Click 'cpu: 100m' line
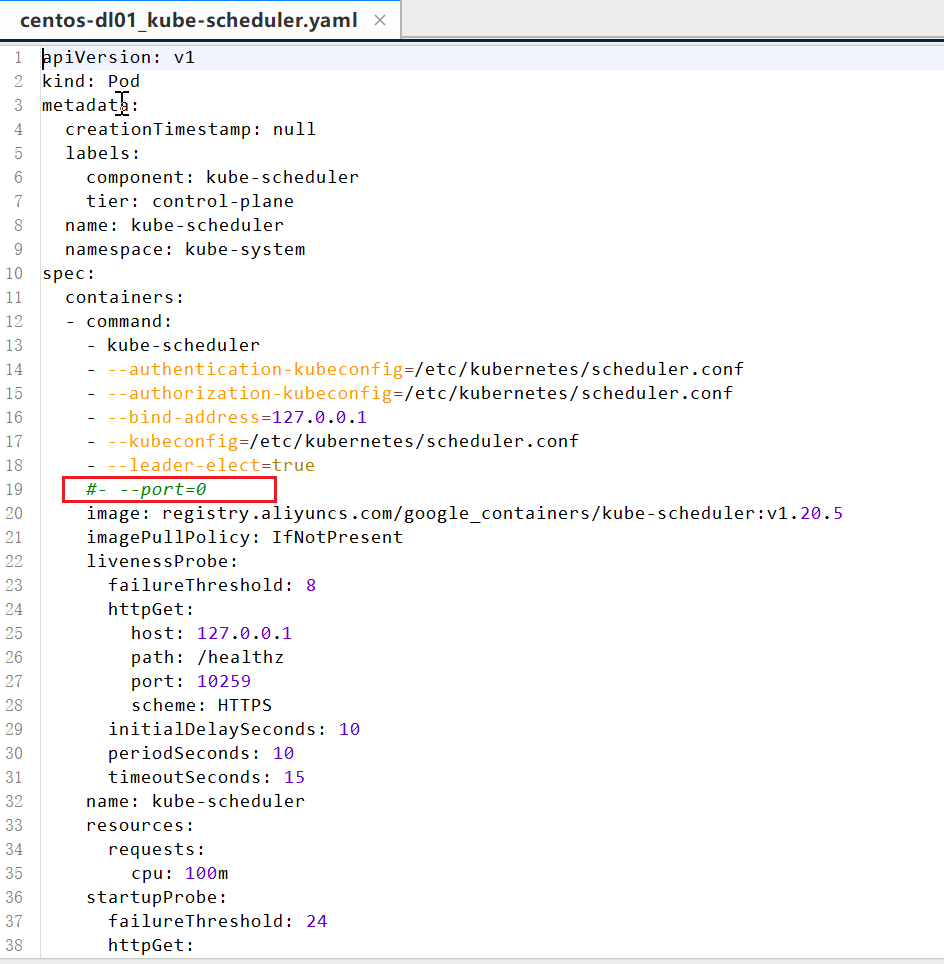This screenshot has height=964, width=944. point(180,872)
